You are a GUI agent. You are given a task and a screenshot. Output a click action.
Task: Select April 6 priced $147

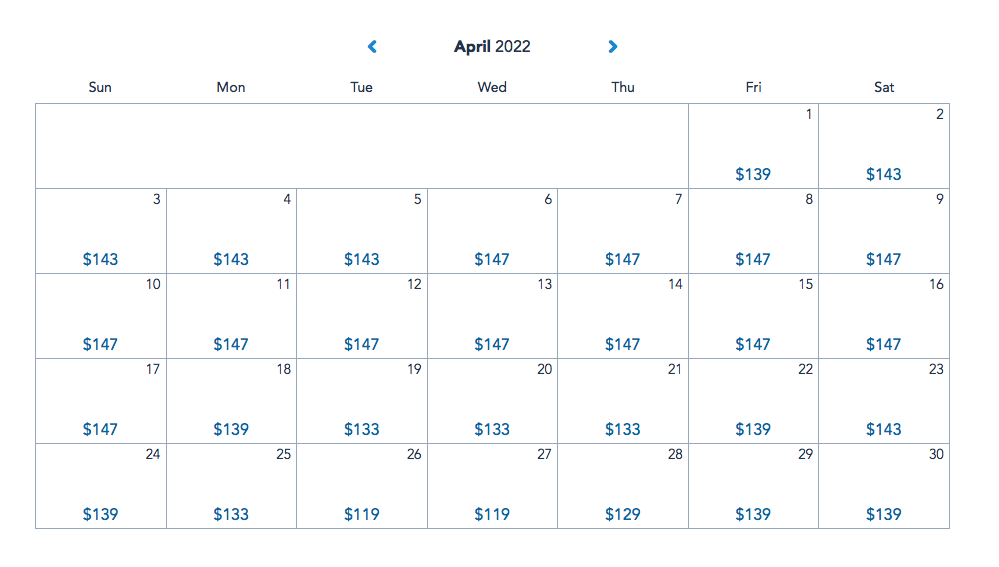tap(492, 231)
